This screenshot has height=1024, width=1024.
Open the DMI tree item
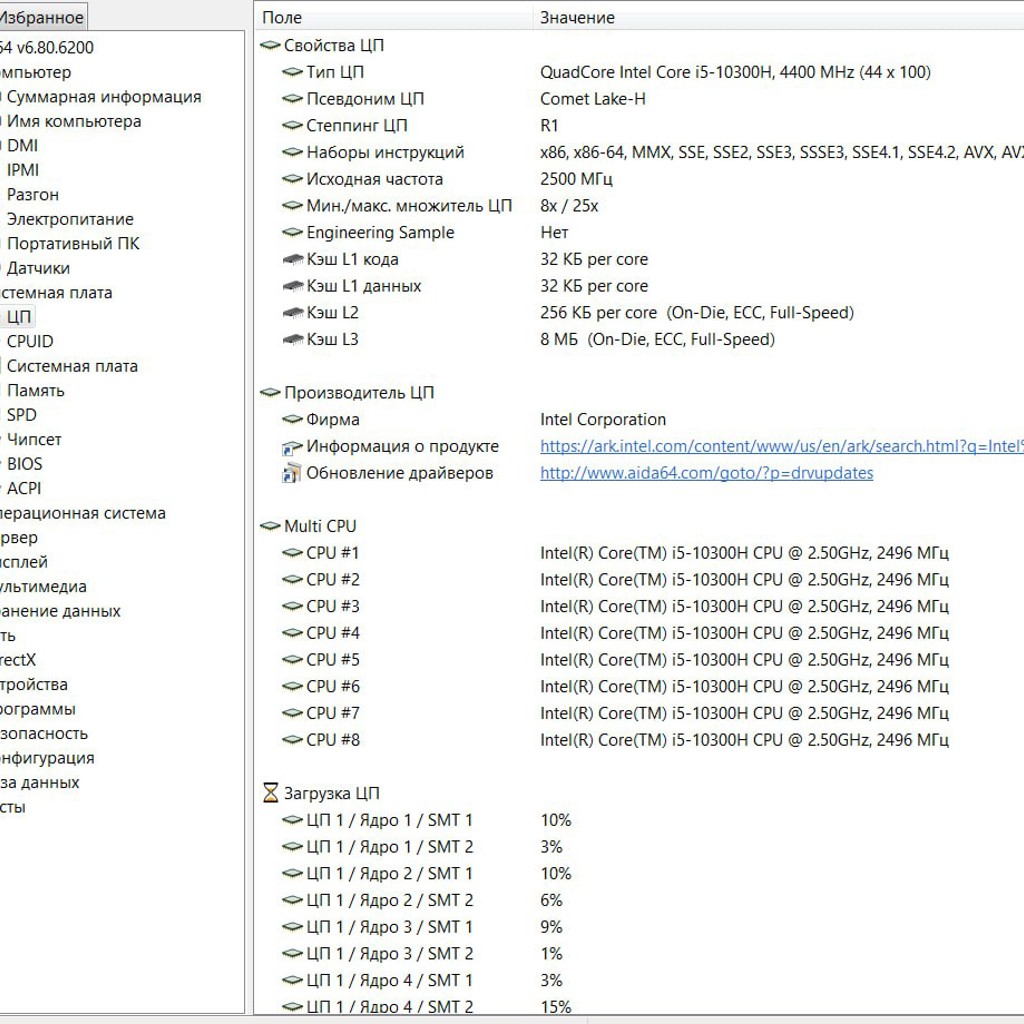22,146
